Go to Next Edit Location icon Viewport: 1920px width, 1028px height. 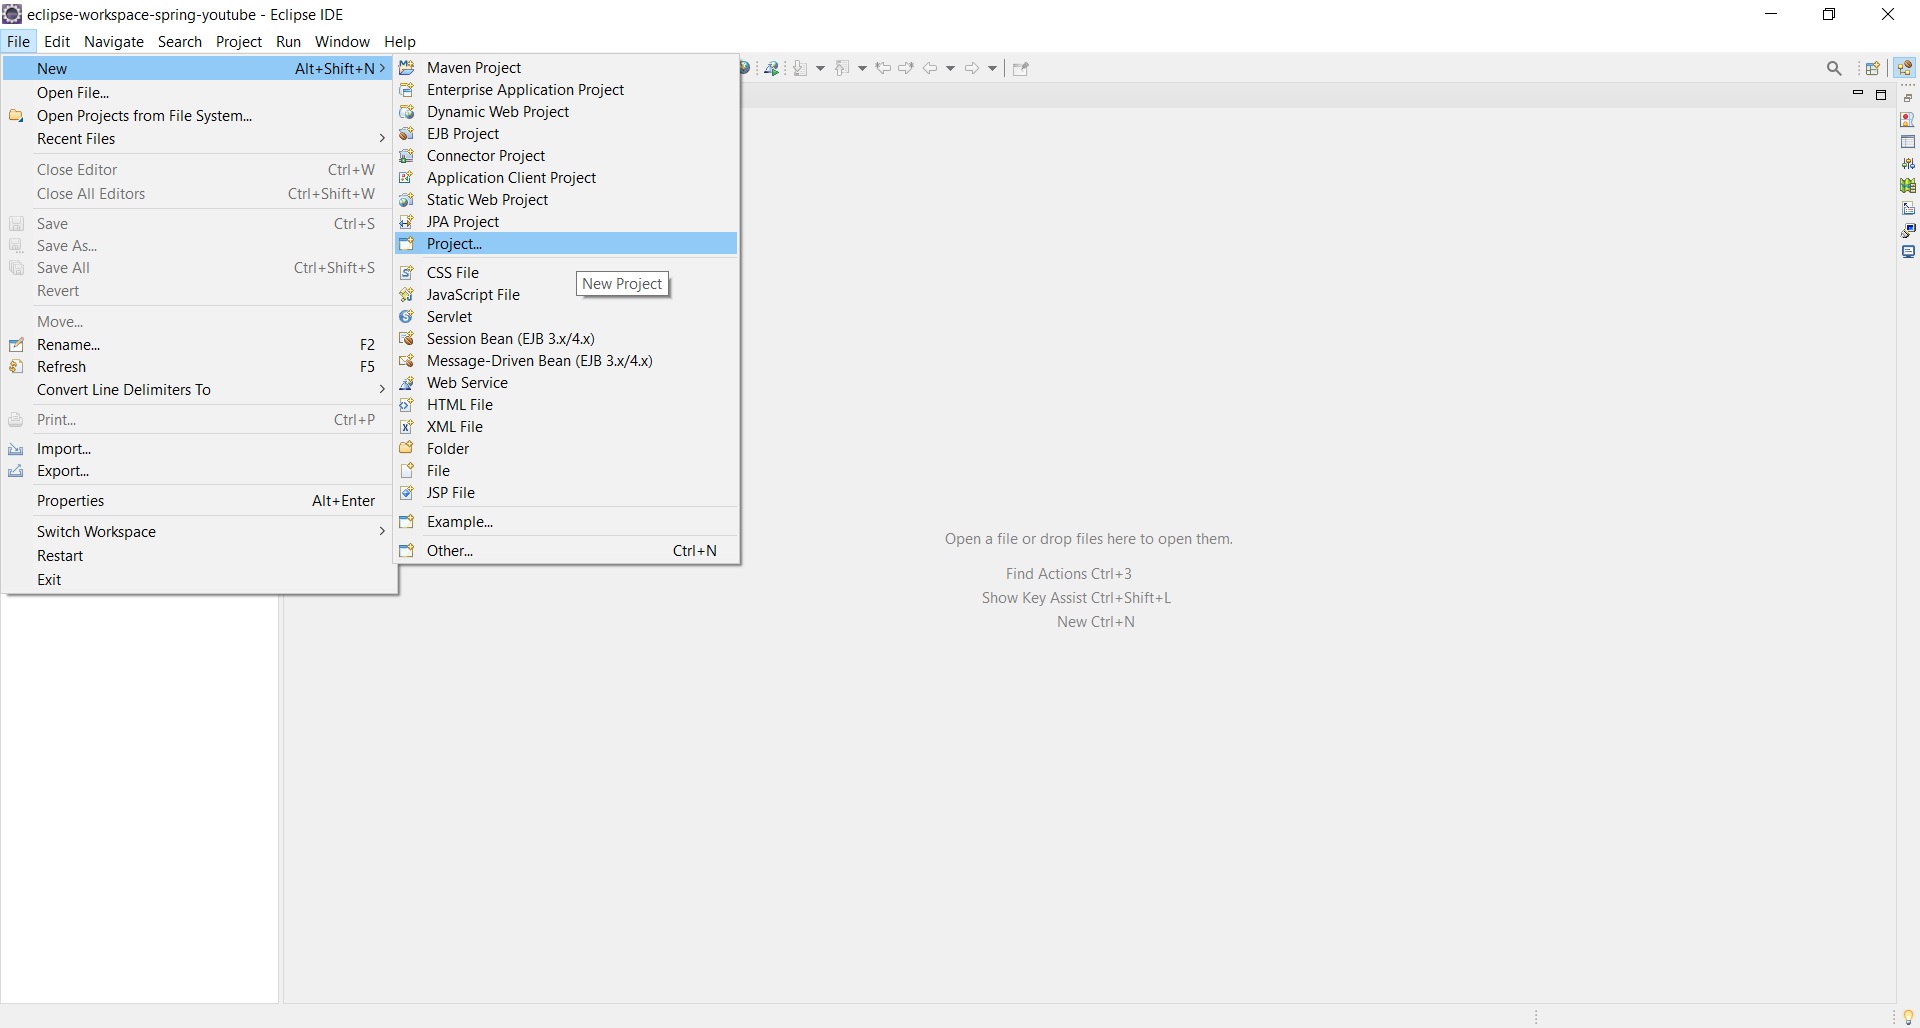pyautogui.click(x=906, y=68)
